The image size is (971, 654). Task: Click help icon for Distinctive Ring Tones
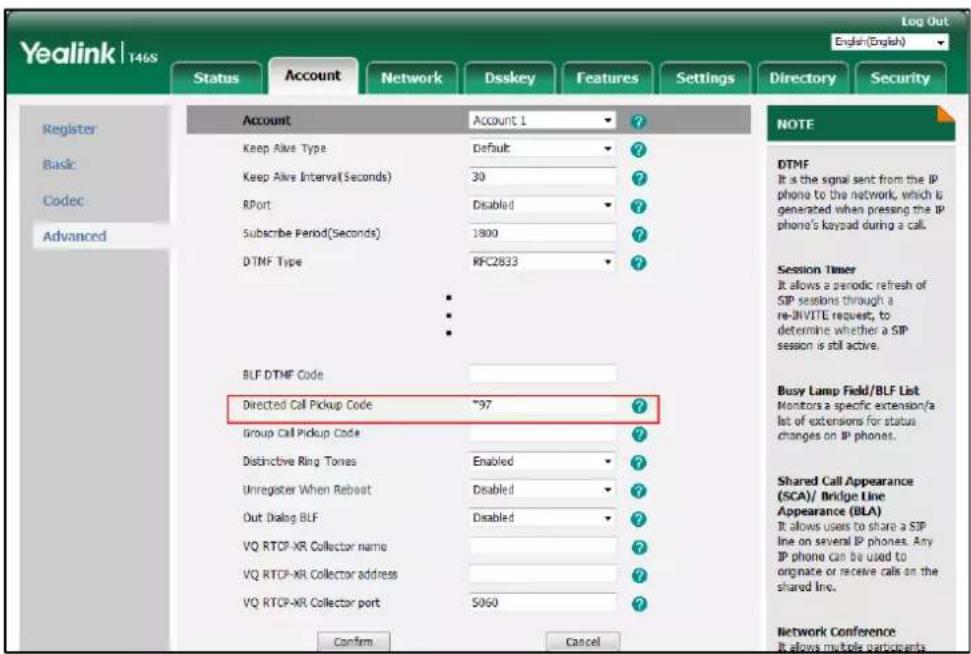[638, 463]
